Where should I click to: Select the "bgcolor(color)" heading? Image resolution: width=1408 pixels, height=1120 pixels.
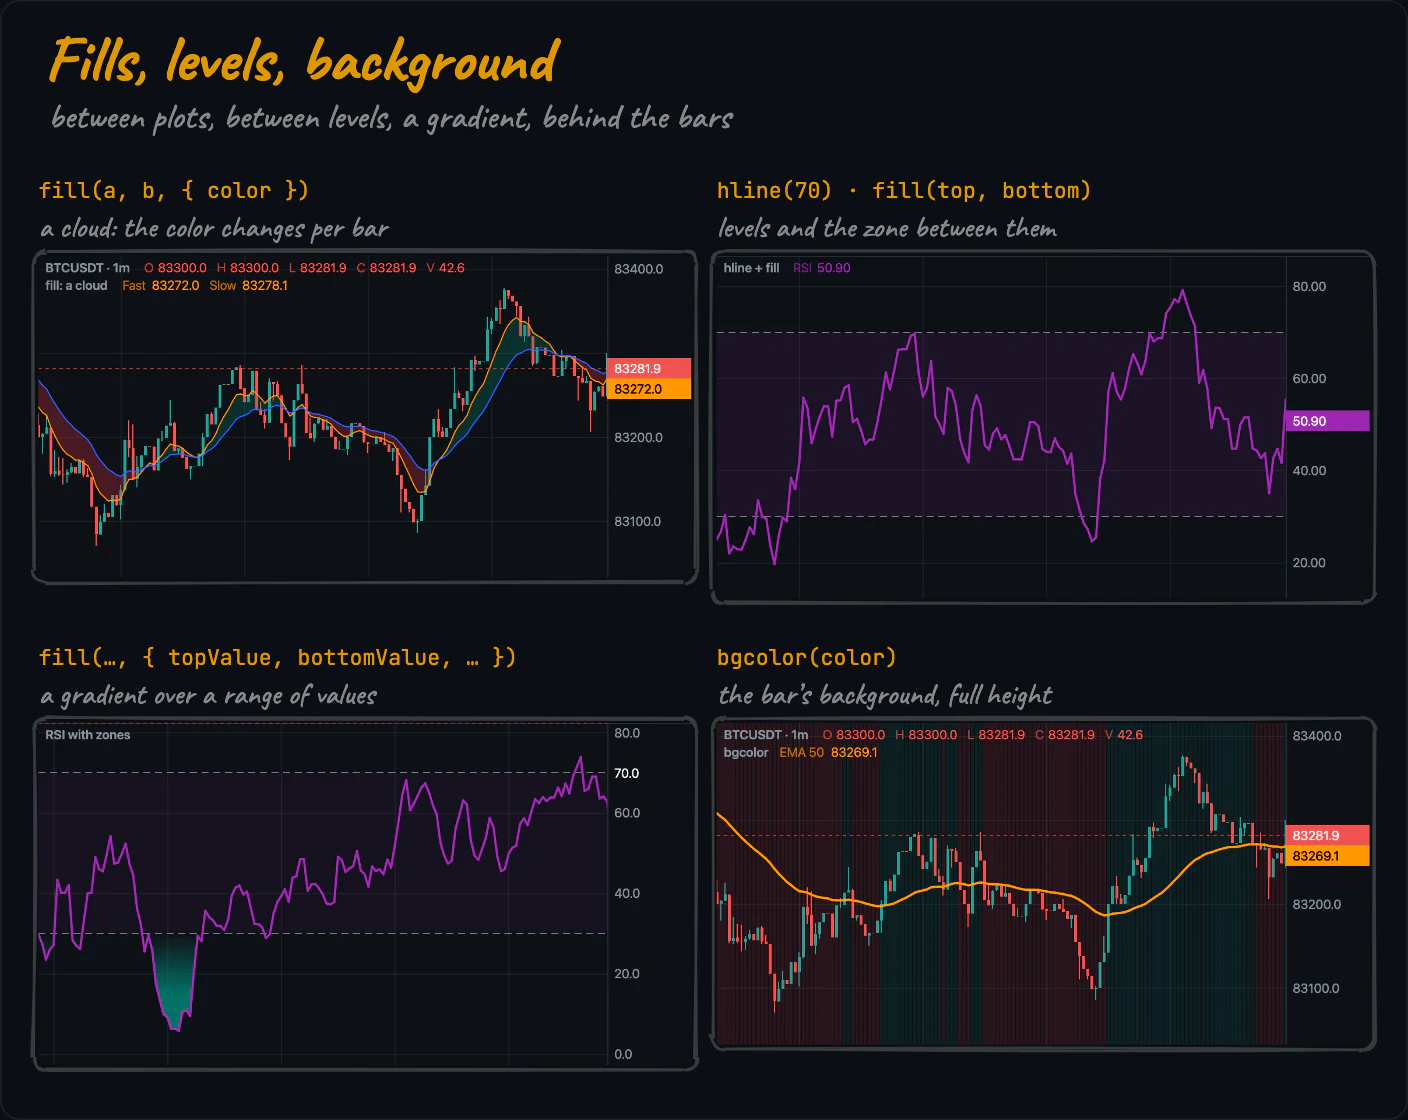pyautogui.click(x=807, y=657)
